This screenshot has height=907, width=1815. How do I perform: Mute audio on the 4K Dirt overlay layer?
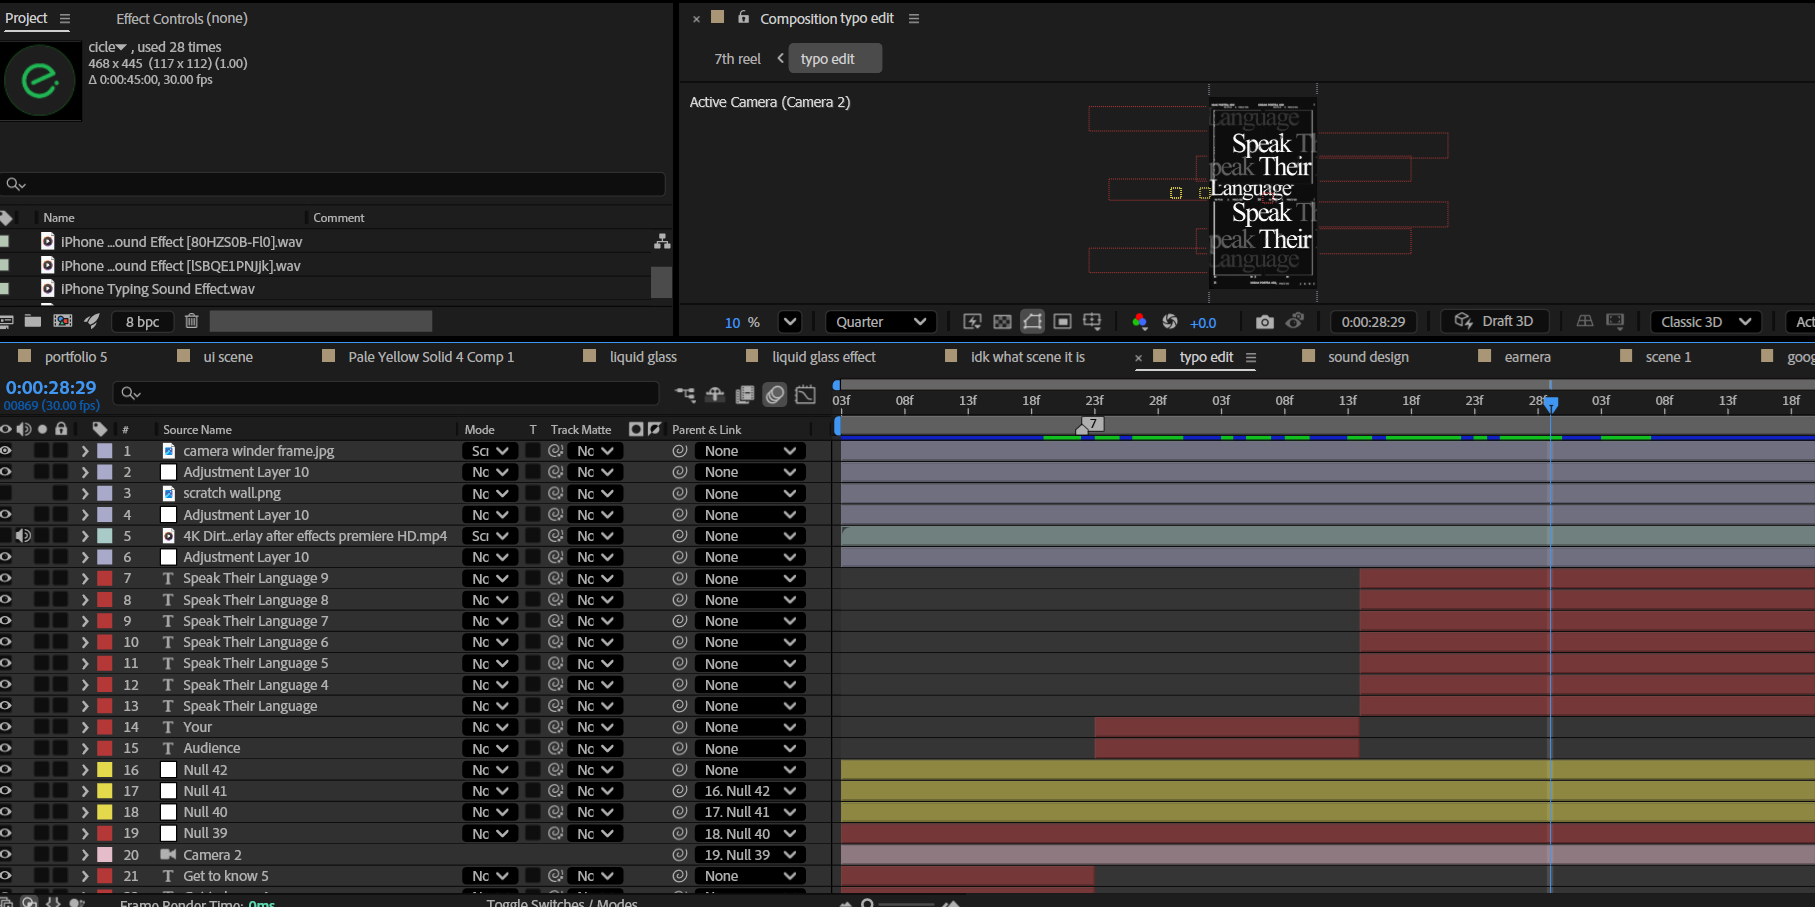[x=23, y=536]
